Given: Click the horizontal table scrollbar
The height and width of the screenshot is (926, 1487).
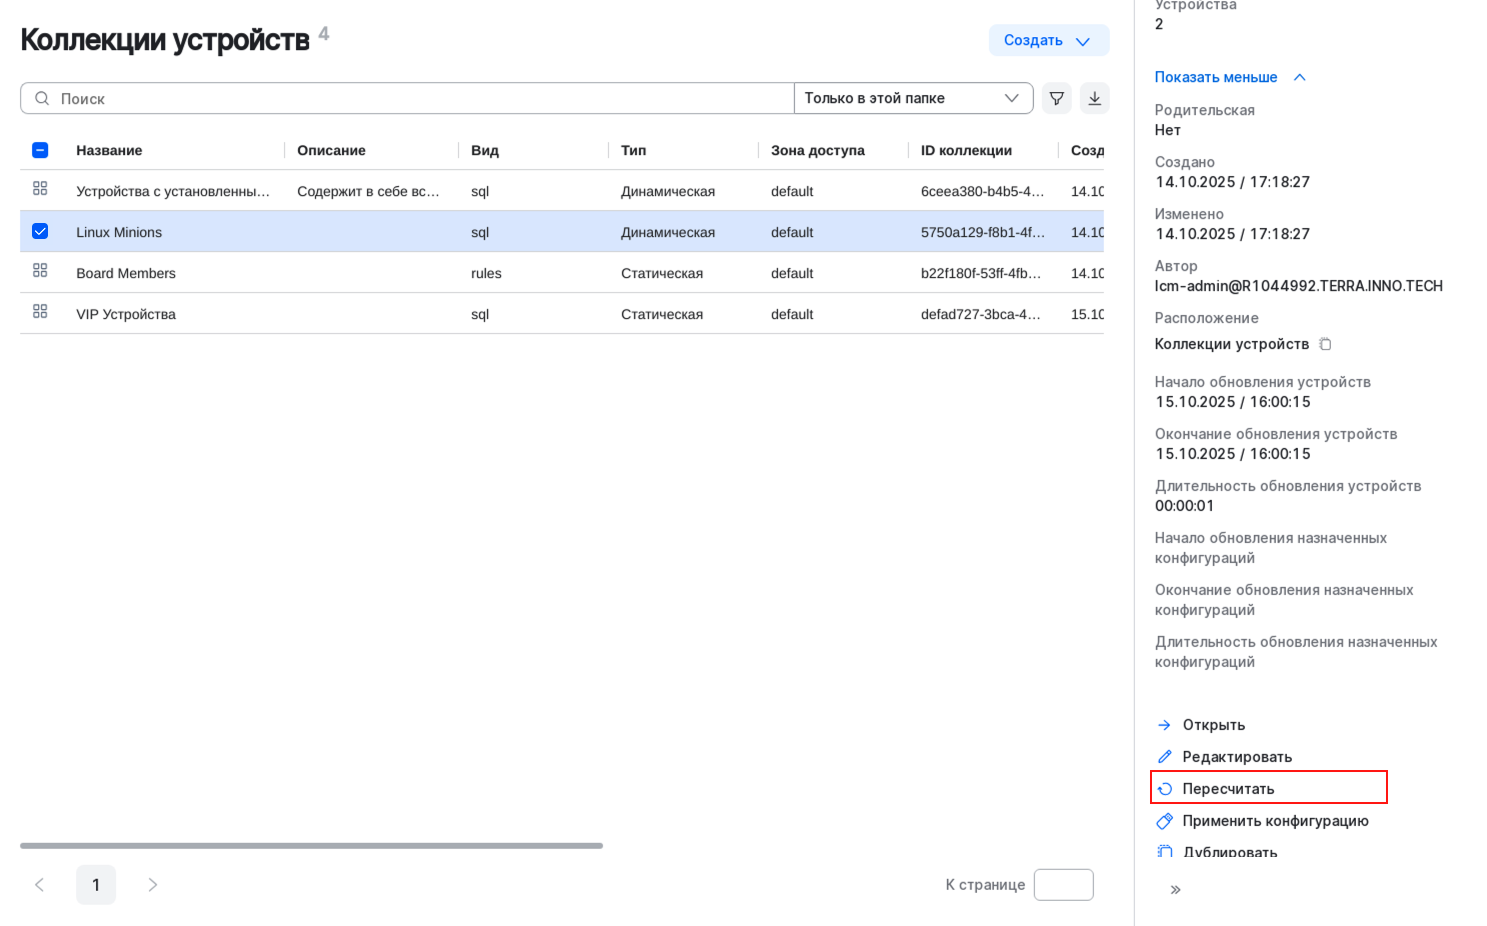Looking at the screenshot, I should pyautogui.click(x=311, y=846).
